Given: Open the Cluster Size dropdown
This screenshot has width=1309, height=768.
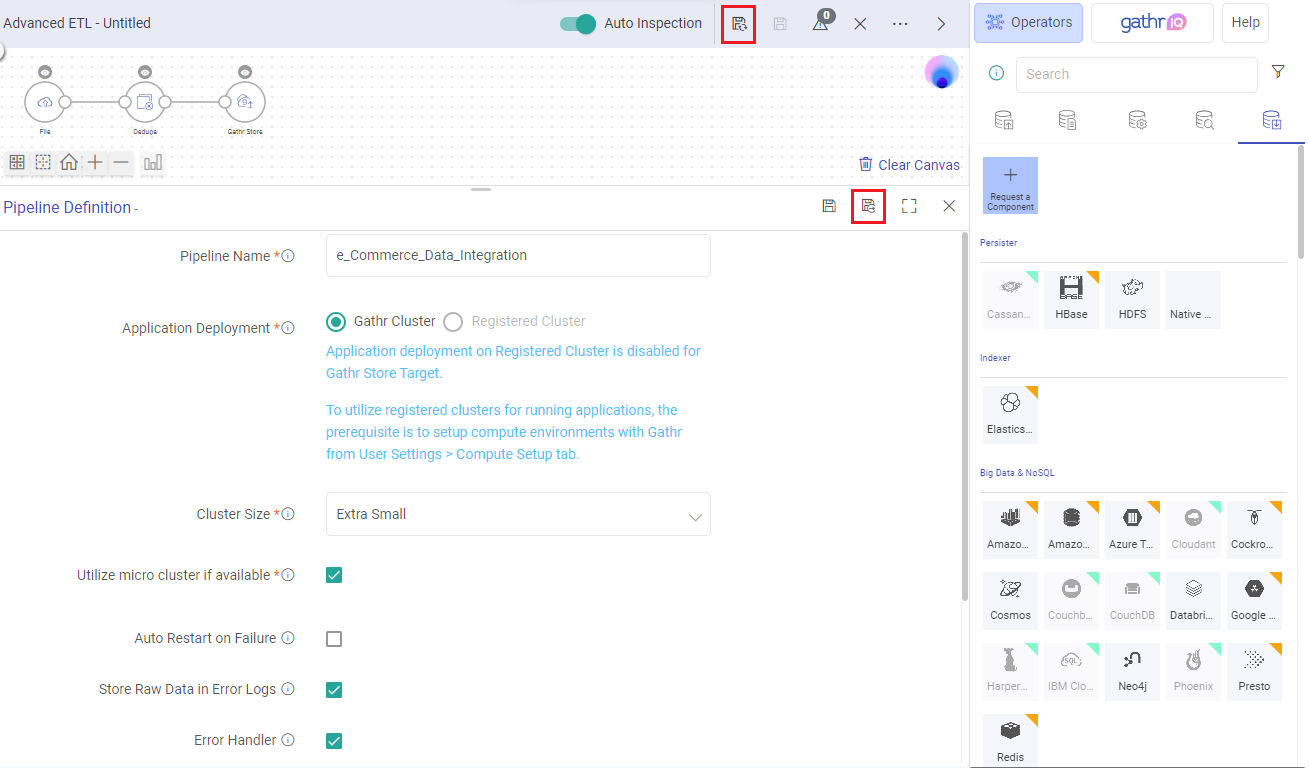Looking at the screenshot, I should (518, 514).
